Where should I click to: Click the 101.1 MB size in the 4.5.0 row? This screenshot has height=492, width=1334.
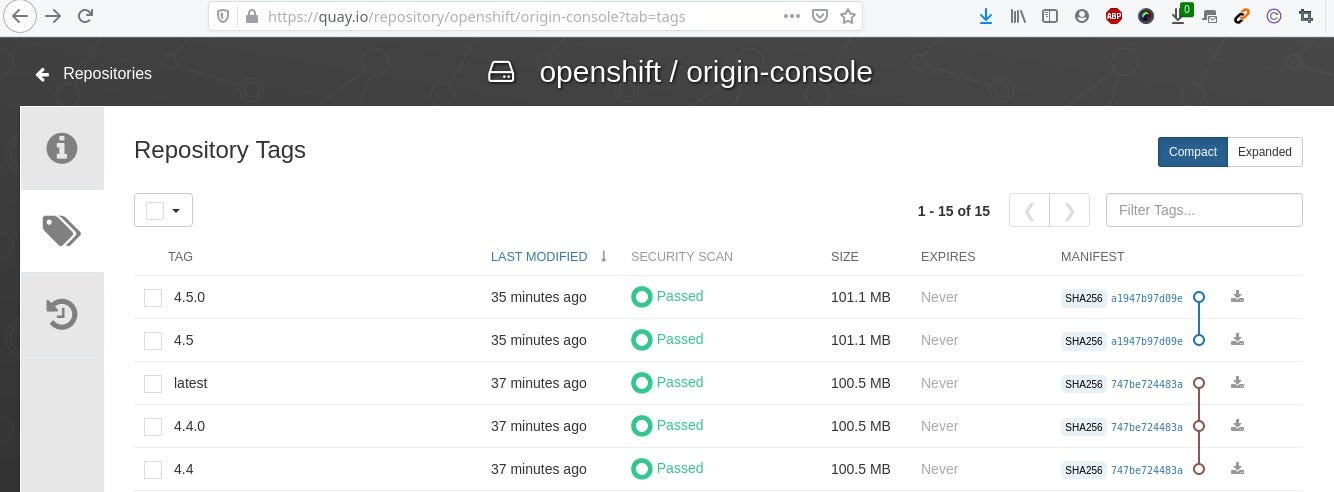[x=860, y=297]
